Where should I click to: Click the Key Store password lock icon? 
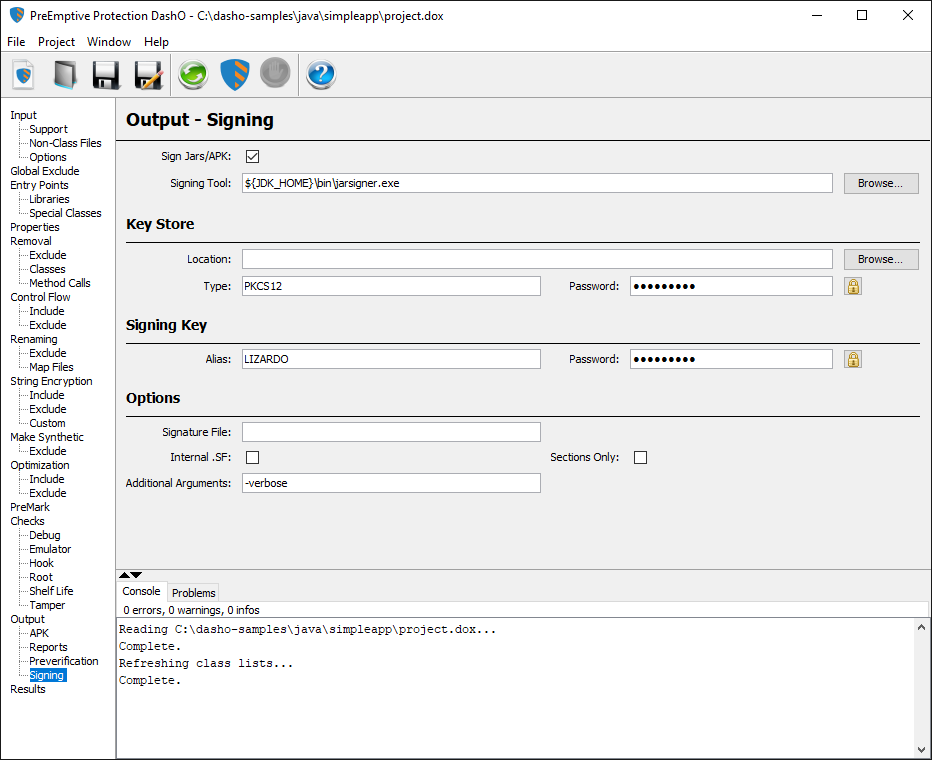854,286
